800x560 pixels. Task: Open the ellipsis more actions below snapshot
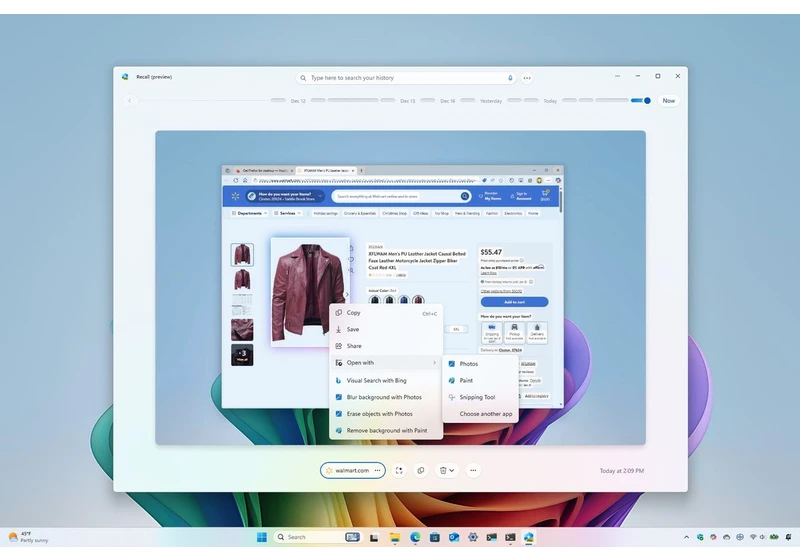473,470
